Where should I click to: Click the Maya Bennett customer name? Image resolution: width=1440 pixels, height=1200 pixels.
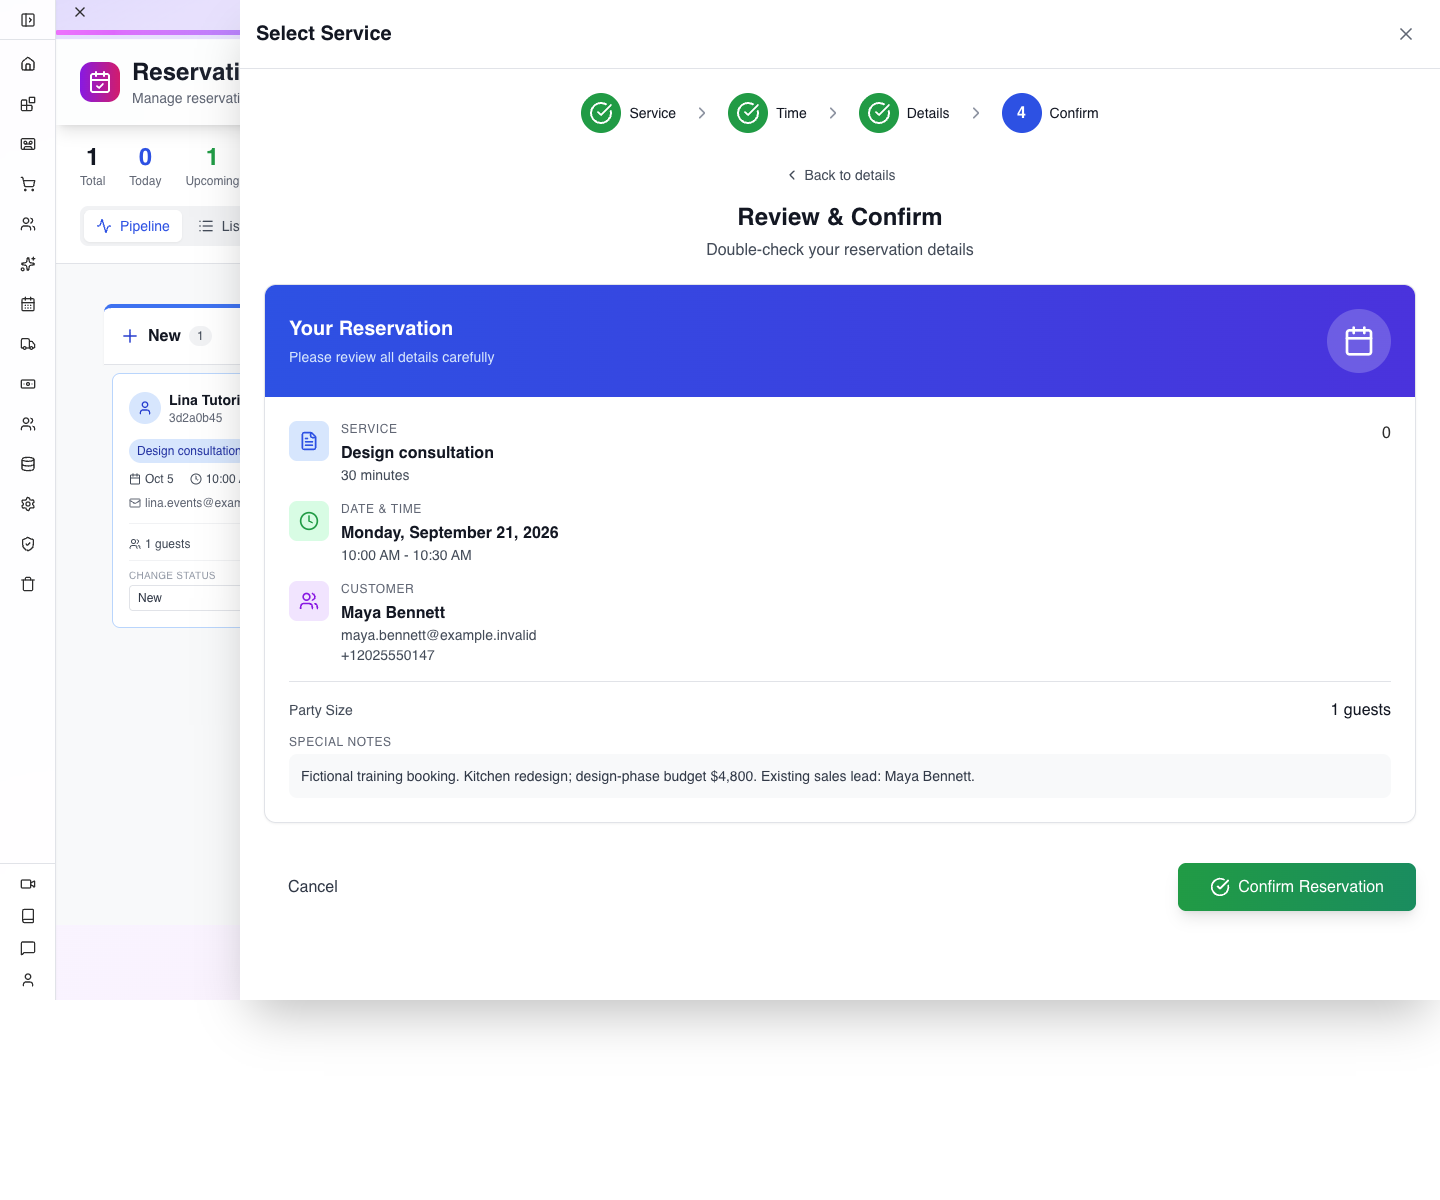tap(393, 612)
